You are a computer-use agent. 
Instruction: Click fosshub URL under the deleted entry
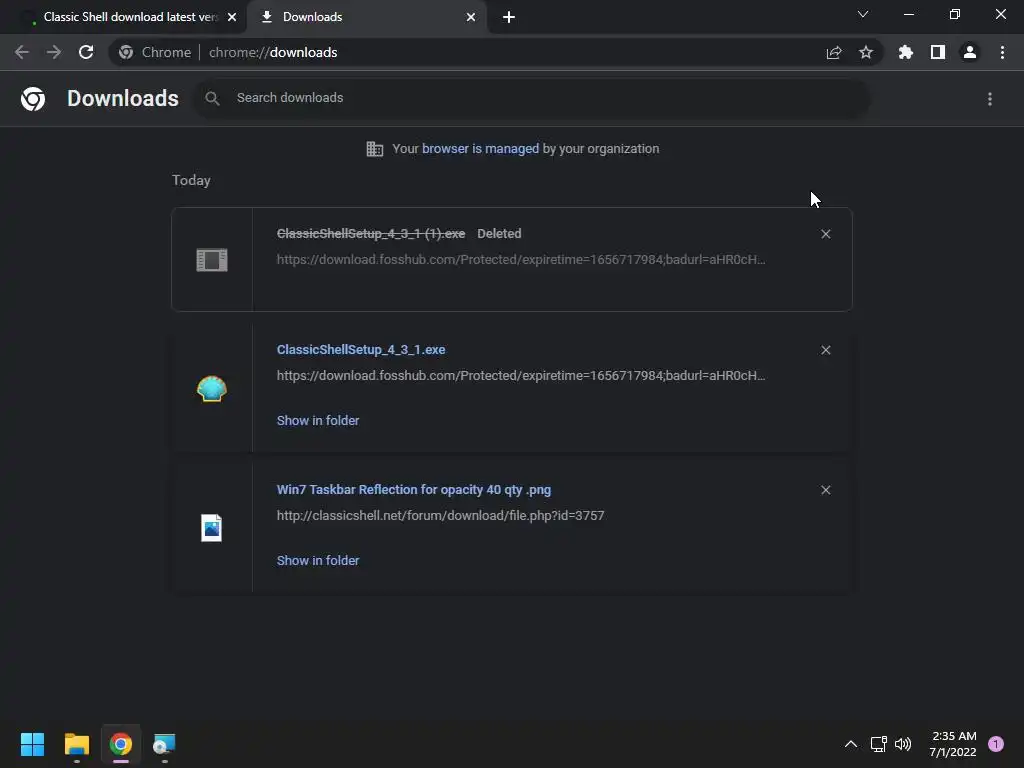pyautogui.click(x=521, y=259)
